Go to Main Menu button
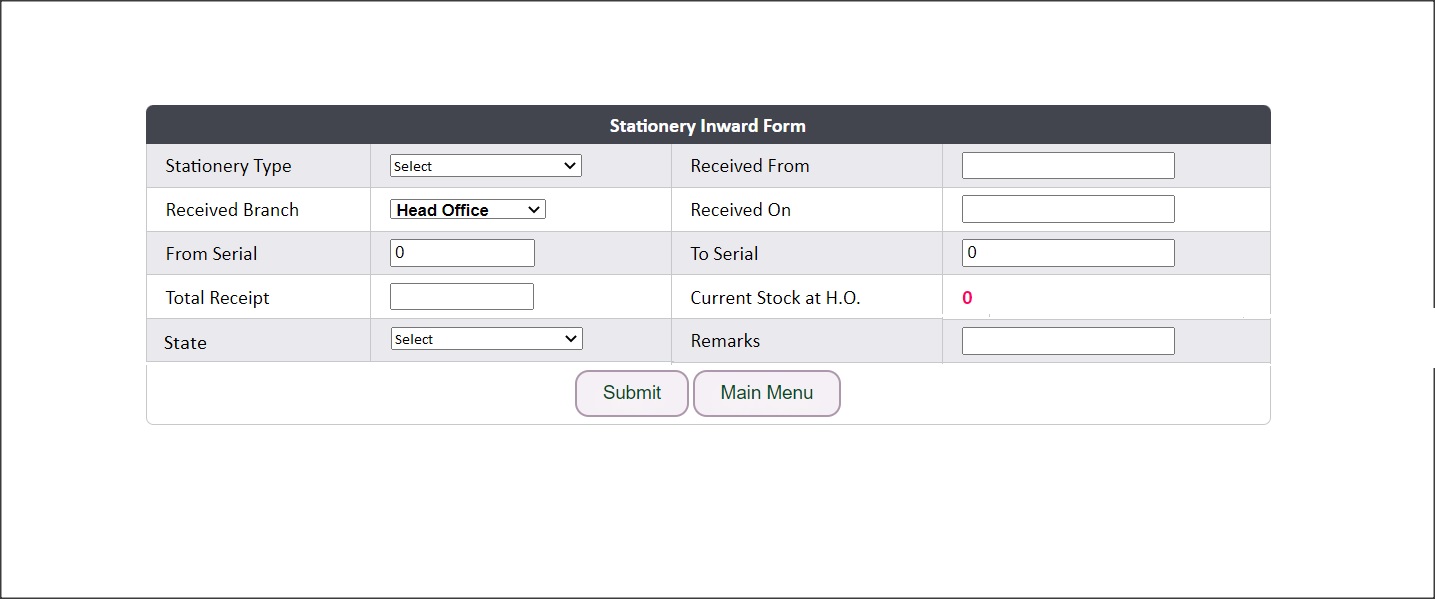 [x=766, y=393]
